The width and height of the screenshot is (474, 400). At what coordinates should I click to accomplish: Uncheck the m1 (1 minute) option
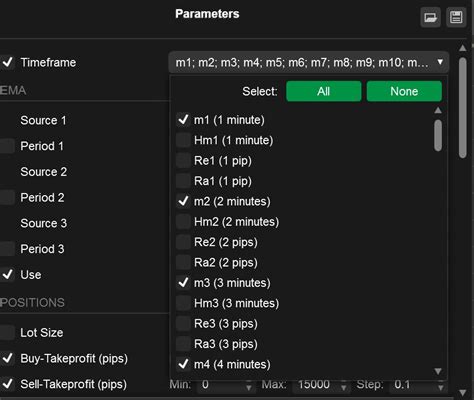tap(183, 120)
